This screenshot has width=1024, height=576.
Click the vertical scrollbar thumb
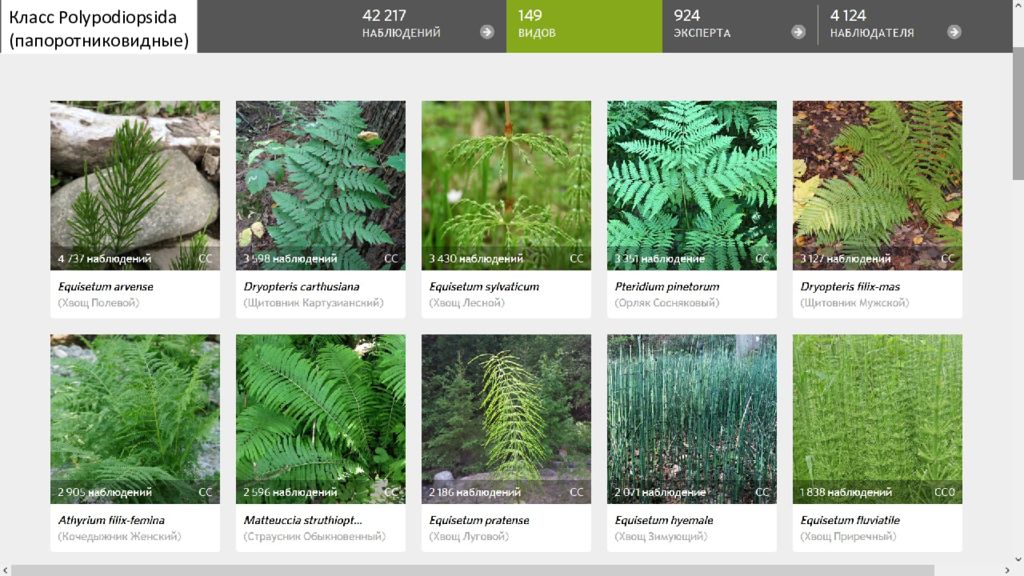1018,115
